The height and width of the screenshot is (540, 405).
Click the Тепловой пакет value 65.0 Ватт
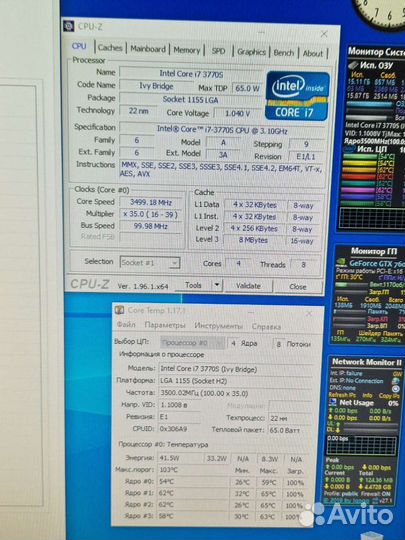click(290, 430)
